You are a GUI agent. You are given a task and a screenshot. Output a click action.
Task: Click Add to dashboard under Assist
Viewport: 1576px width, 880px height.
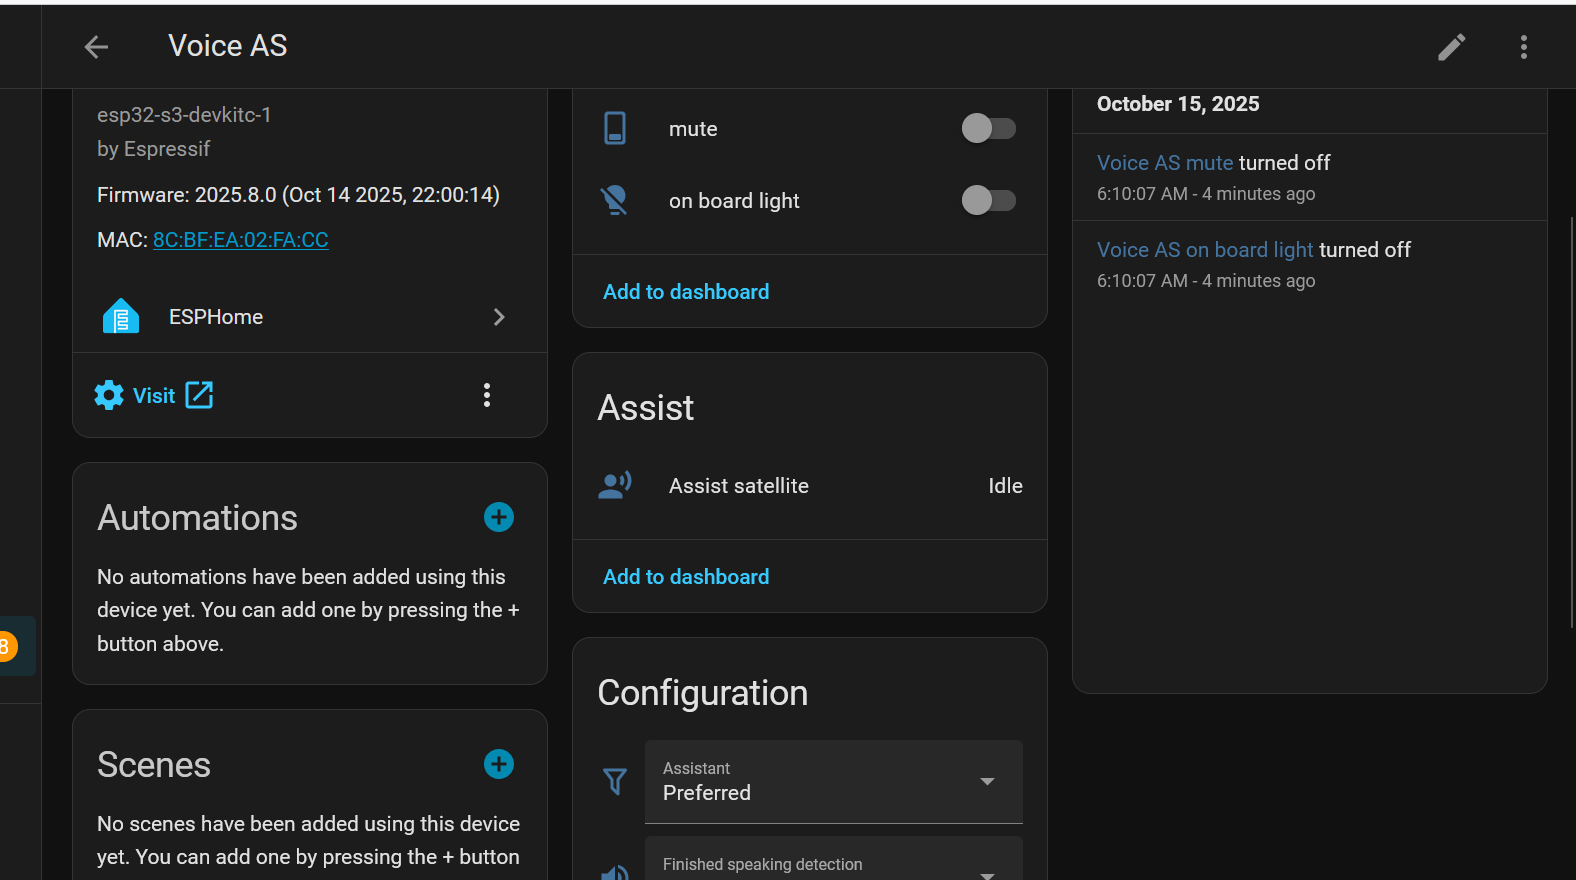coord(686,577)
